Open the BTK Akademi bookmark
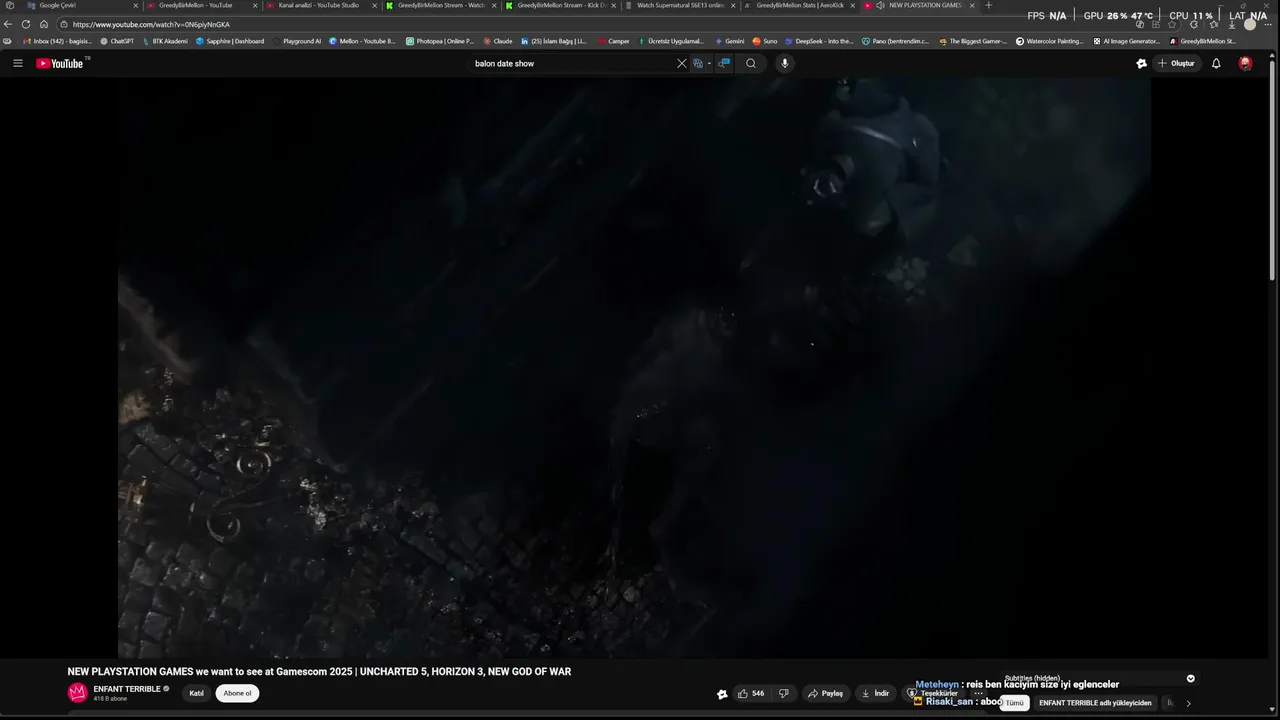 (x=165, y=41)
